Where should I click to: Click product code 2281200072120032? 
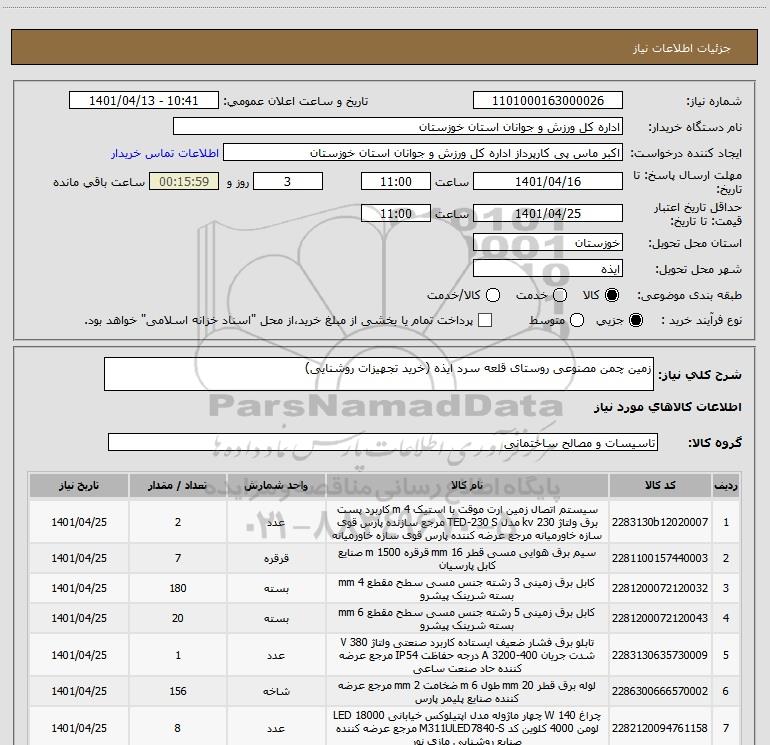[660, 588]
